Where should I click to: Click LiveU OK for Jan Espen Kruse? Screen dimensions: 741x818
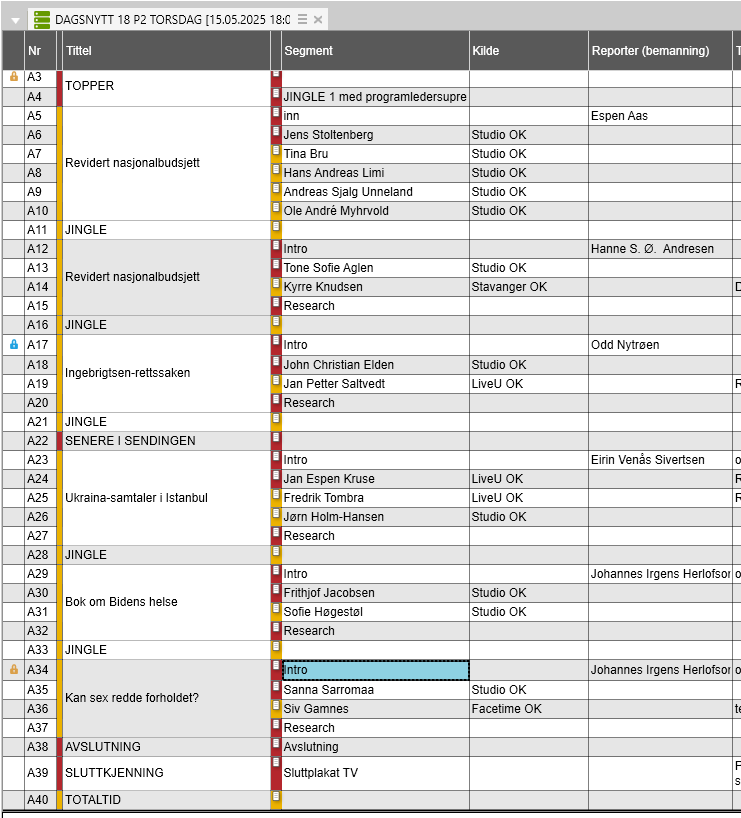click(x=529, y=479)
